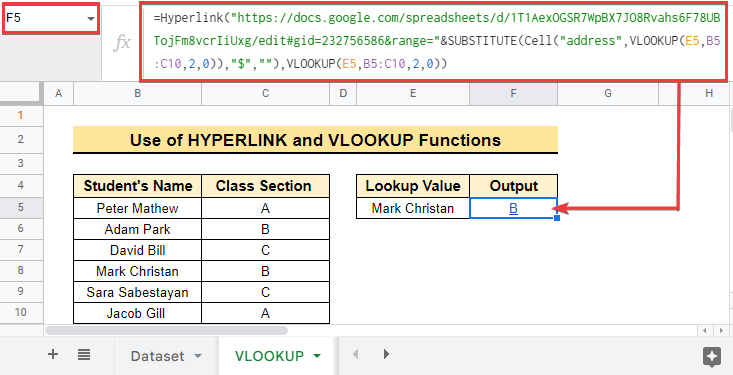Click the Class Section header cell
The width and height of the screenshot is (733, 375).
pyautogui.click(x=266, y=186)
